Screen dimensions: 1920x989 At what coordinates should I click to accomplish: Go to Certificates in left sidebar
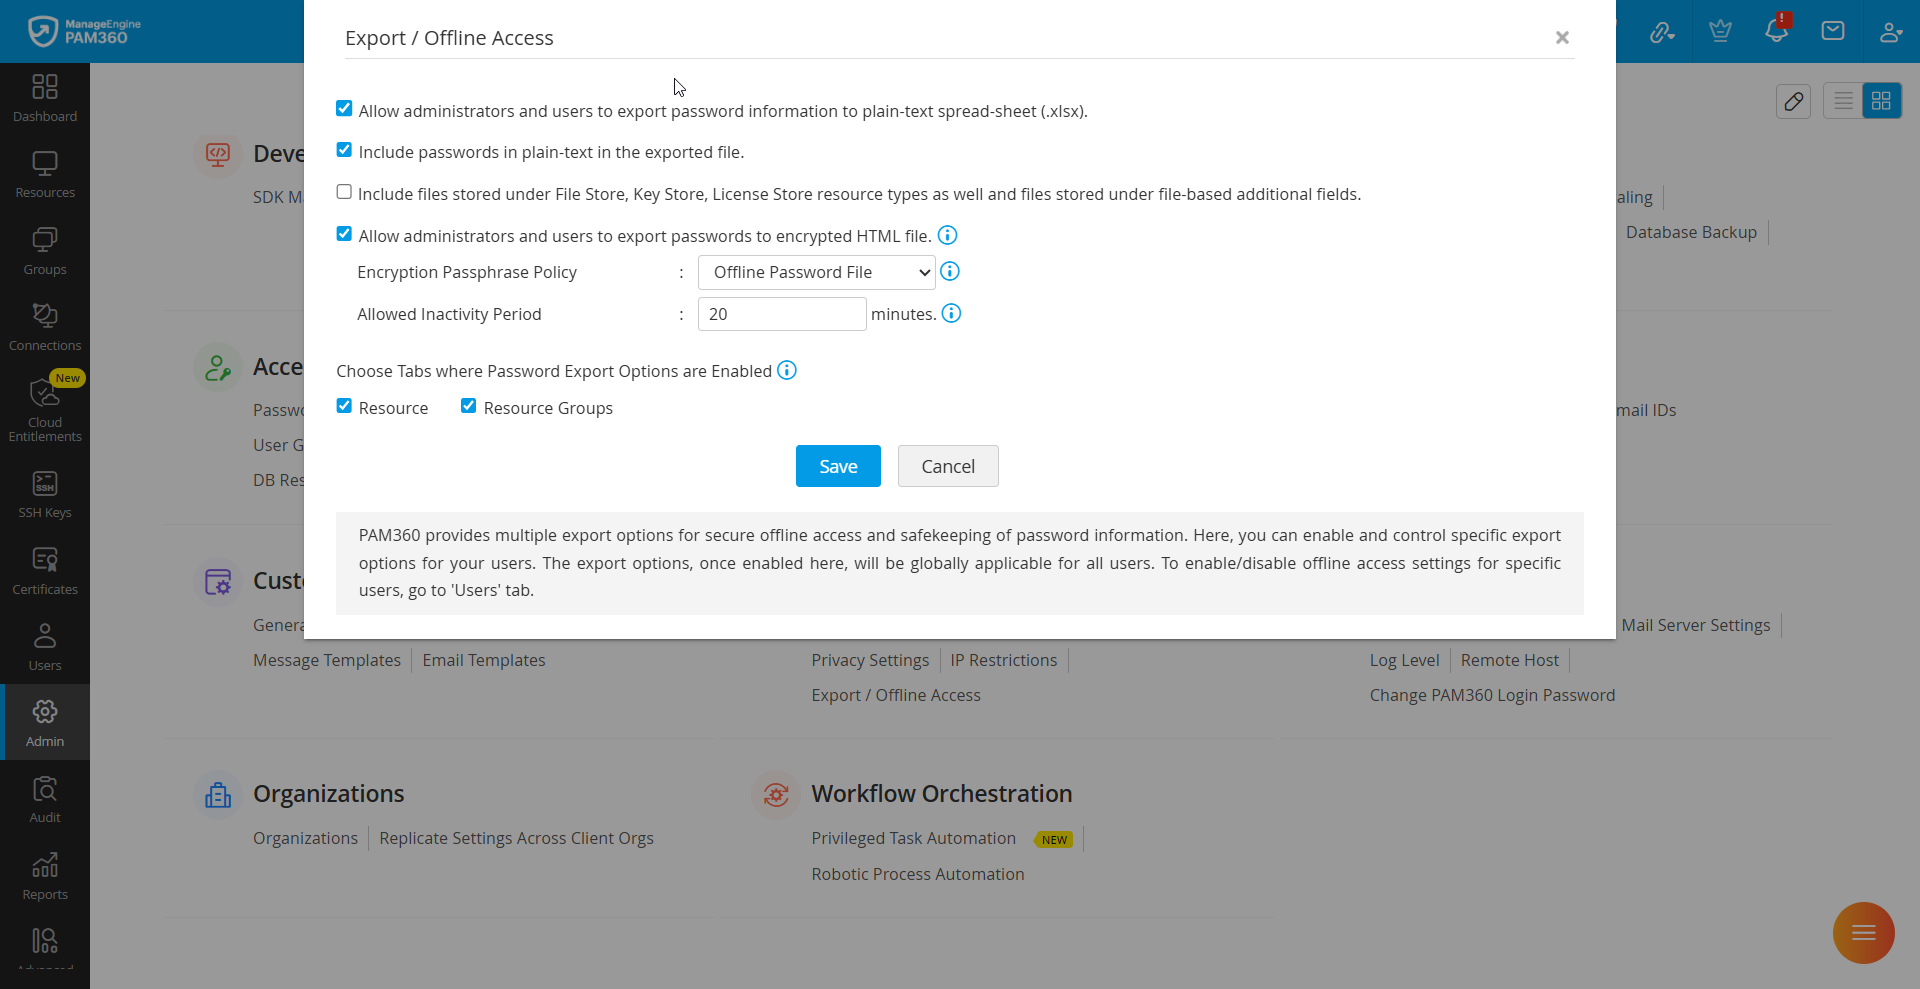45,572
